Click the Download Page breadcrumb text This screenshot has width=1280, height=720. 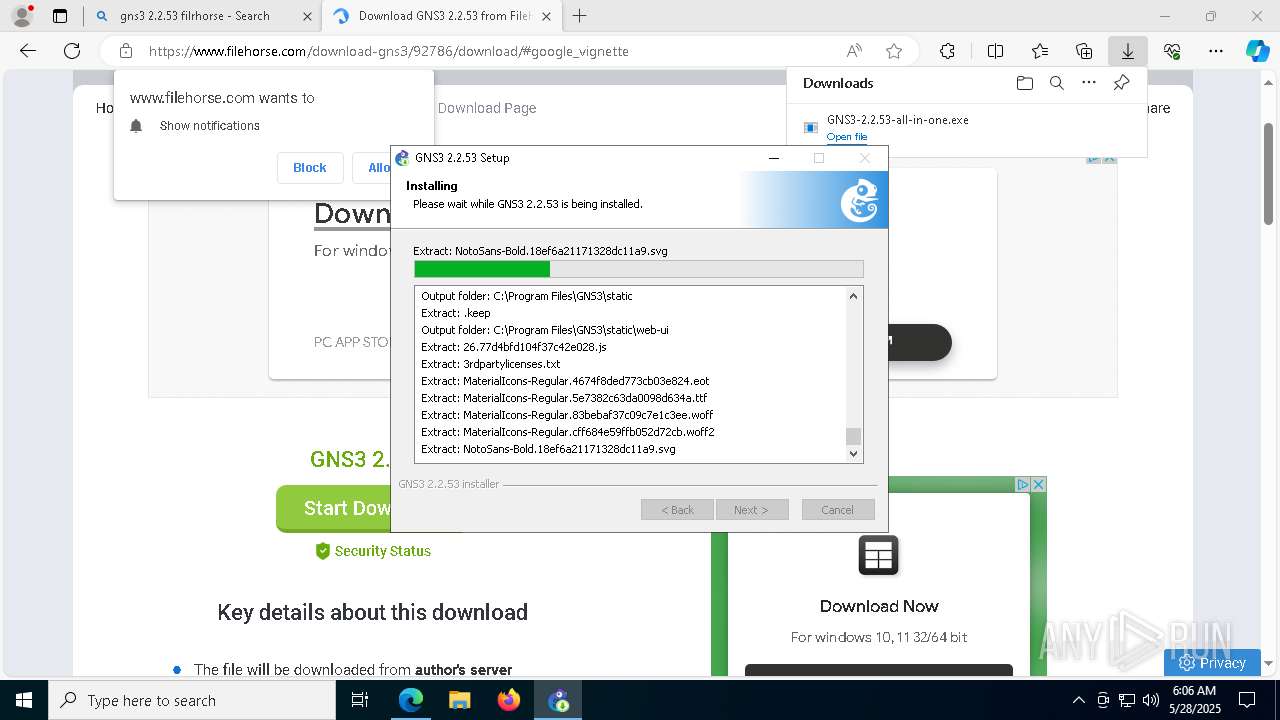tap(487, 108)
